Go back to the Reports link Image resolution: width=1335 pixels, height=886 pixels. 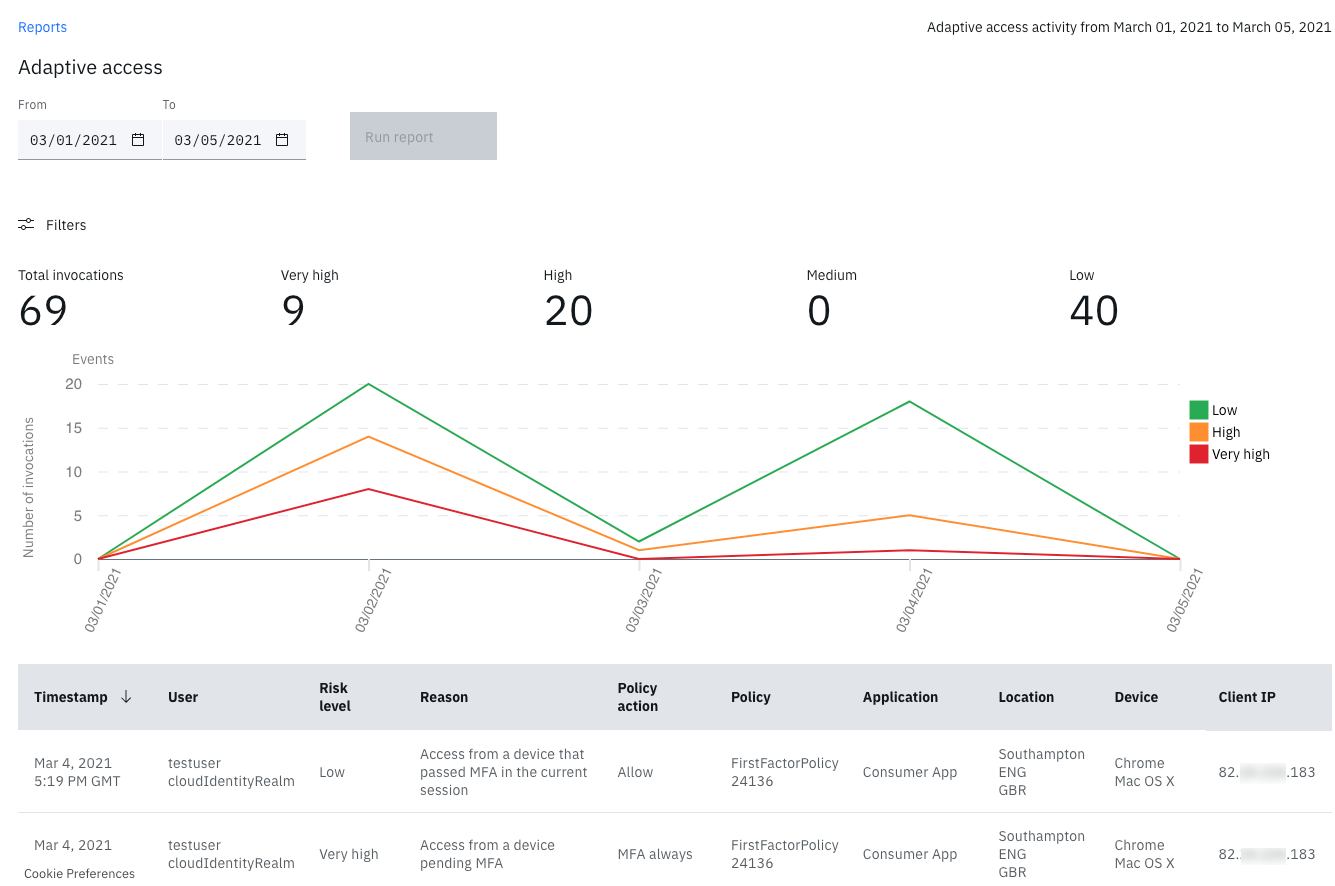tap(43, 27)
